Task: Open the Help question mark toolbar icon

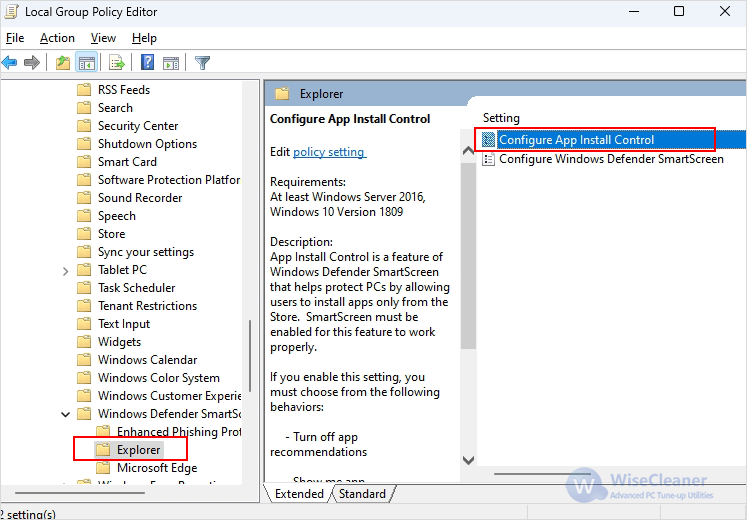Action: [148, 62]
